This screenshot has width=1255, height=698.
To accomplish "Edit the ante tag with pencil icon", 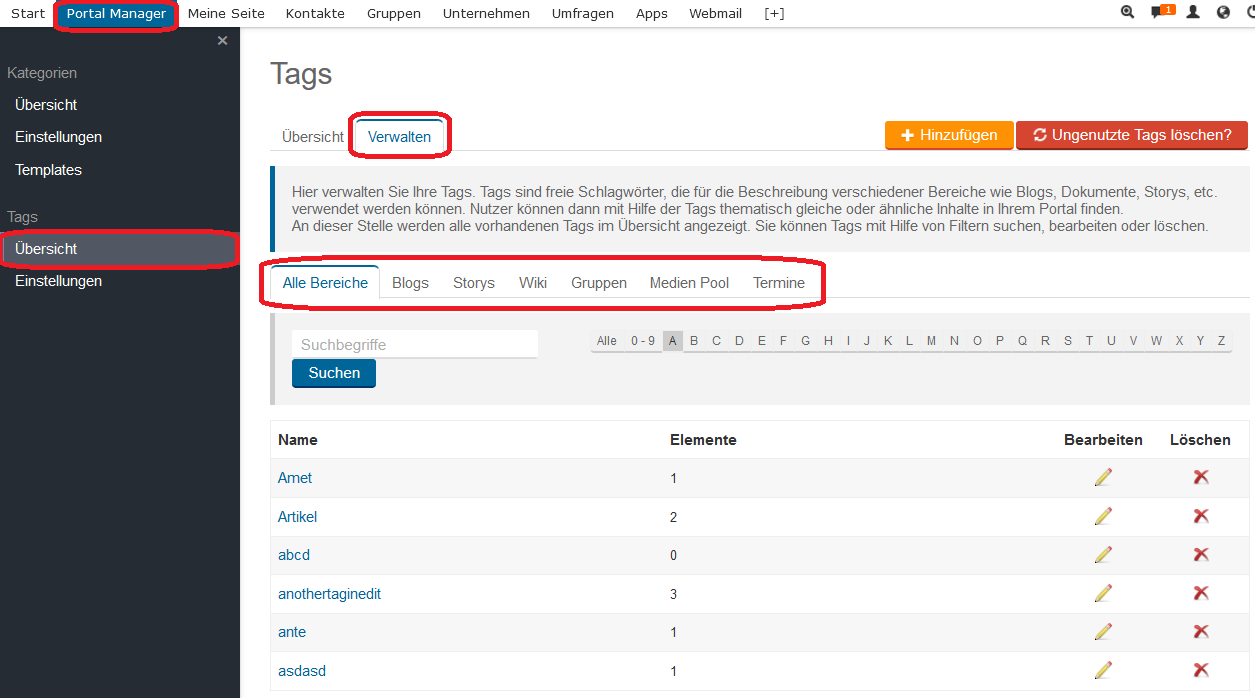I will tap(1103, 631).
